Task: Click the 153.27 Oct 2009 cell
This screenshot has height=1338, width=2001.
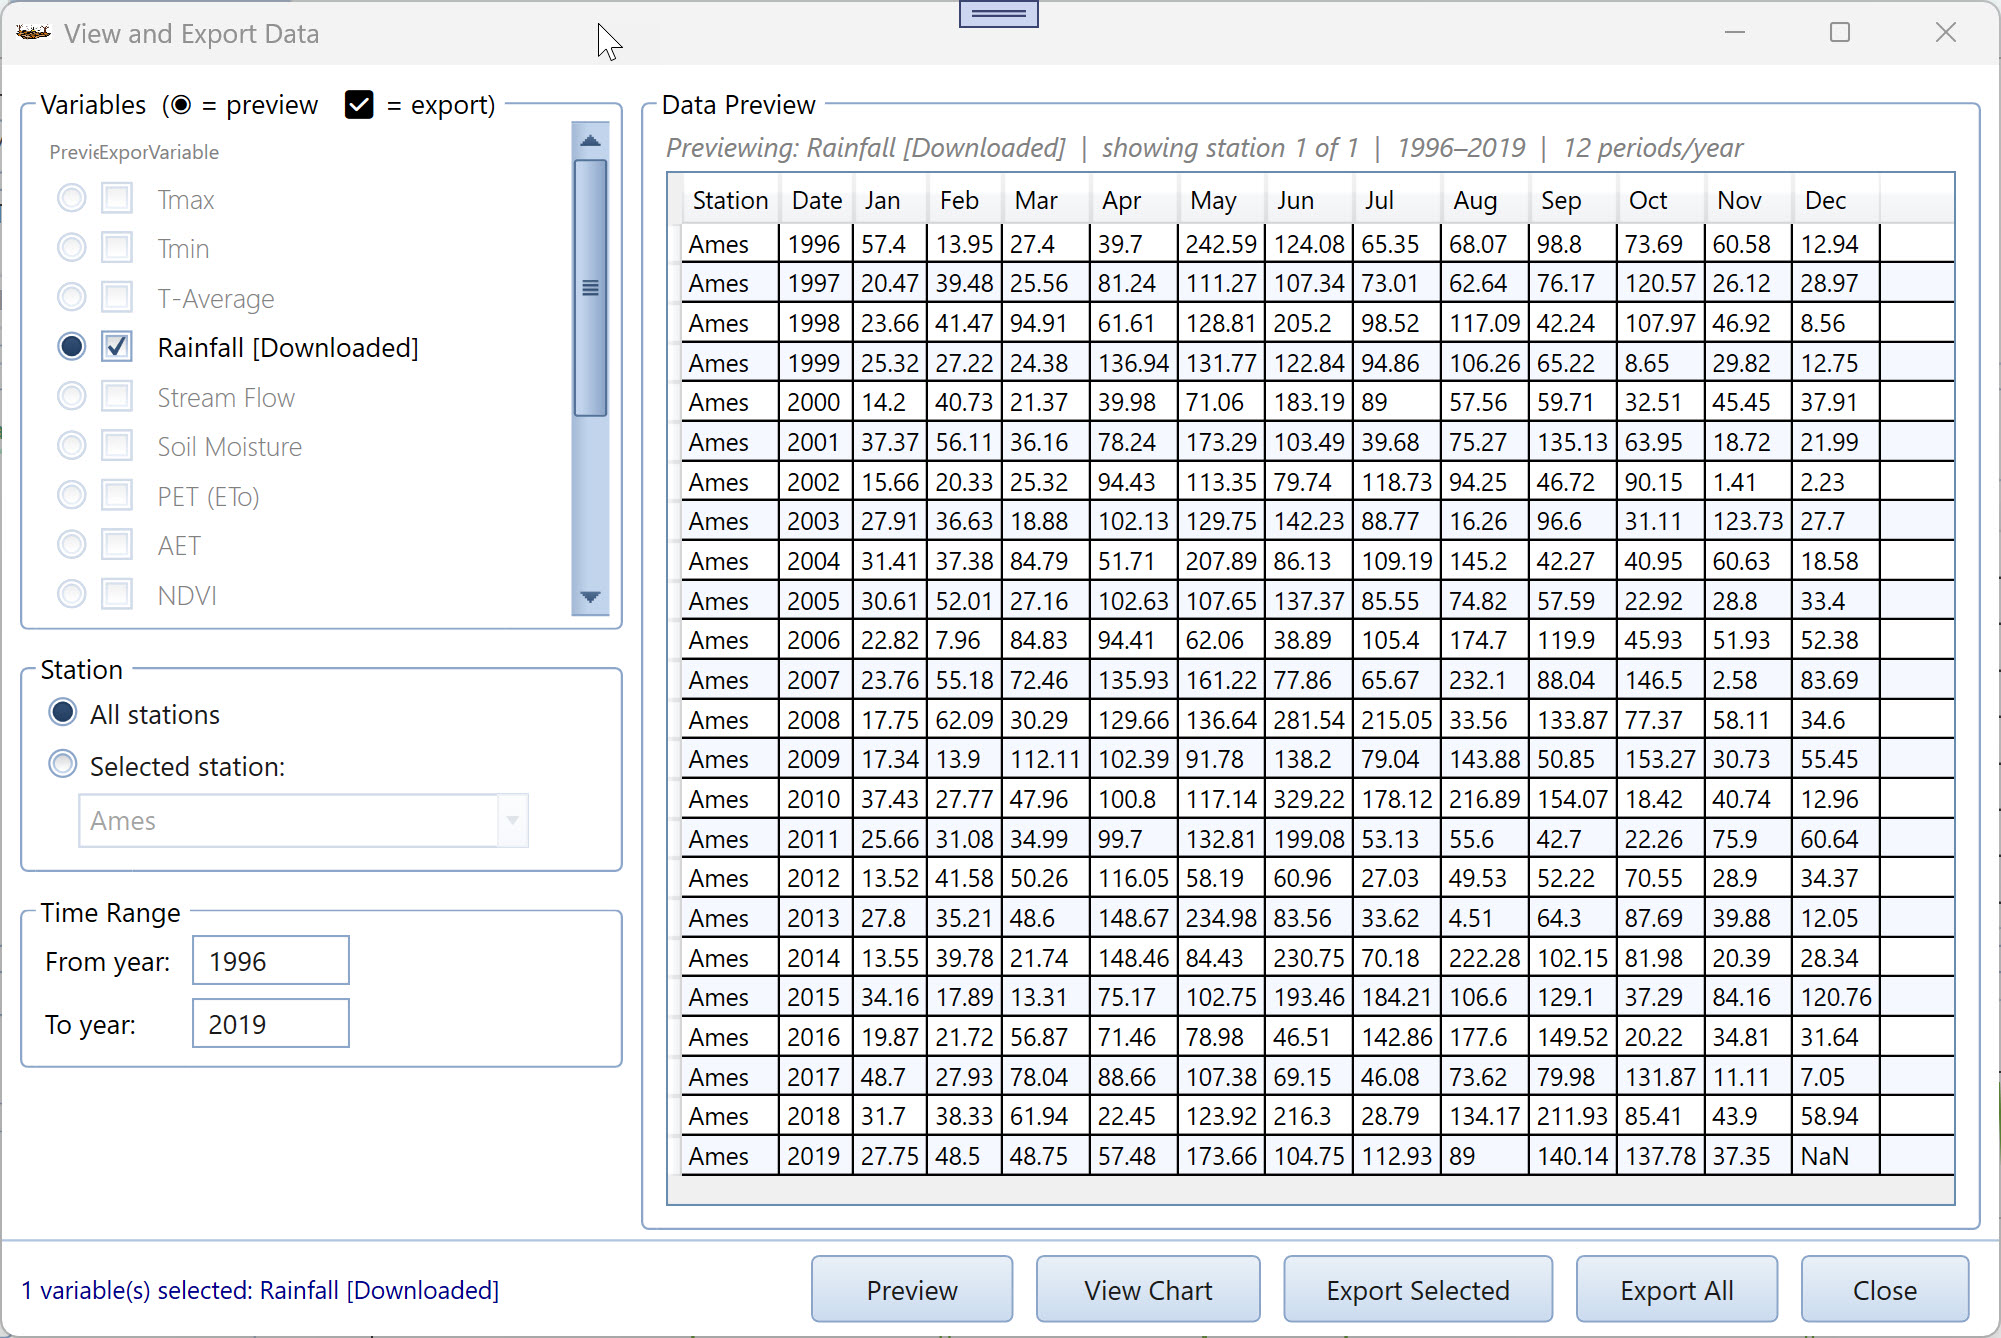Action: 1660,759
